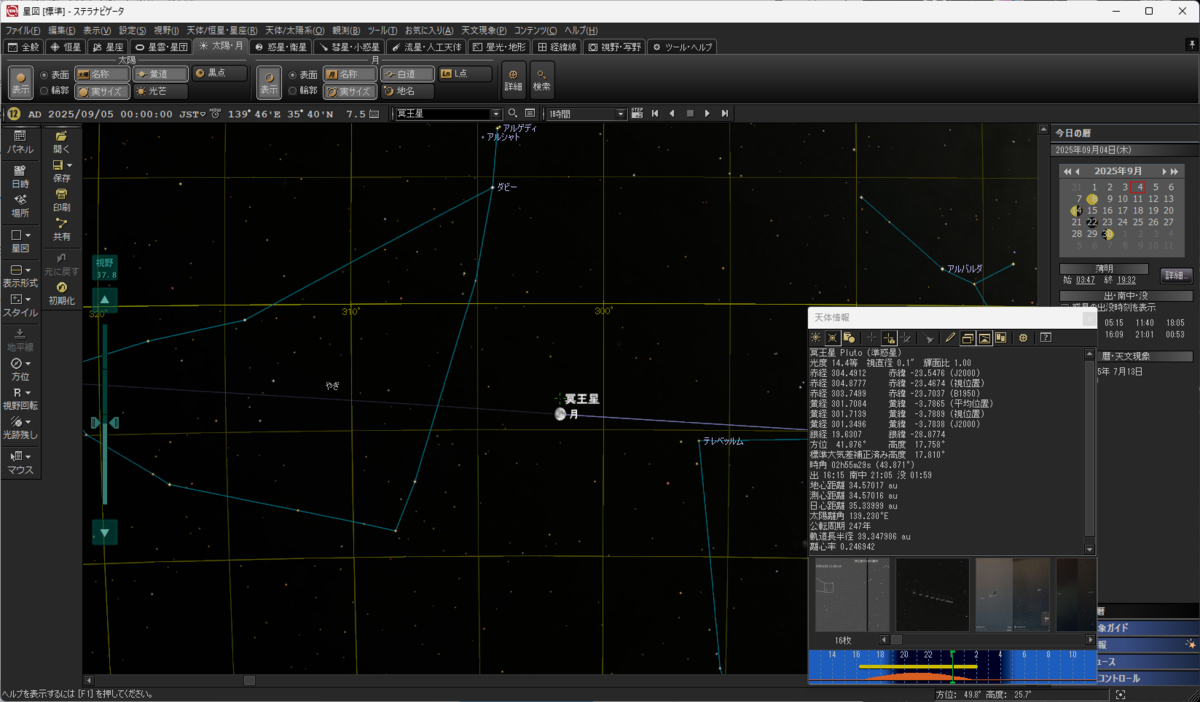Image resolution: width=1200 pixels, height=702 pixels.
Task: Click the help question icon in 天体情報 toolbar
Action: coord(1046,338)
